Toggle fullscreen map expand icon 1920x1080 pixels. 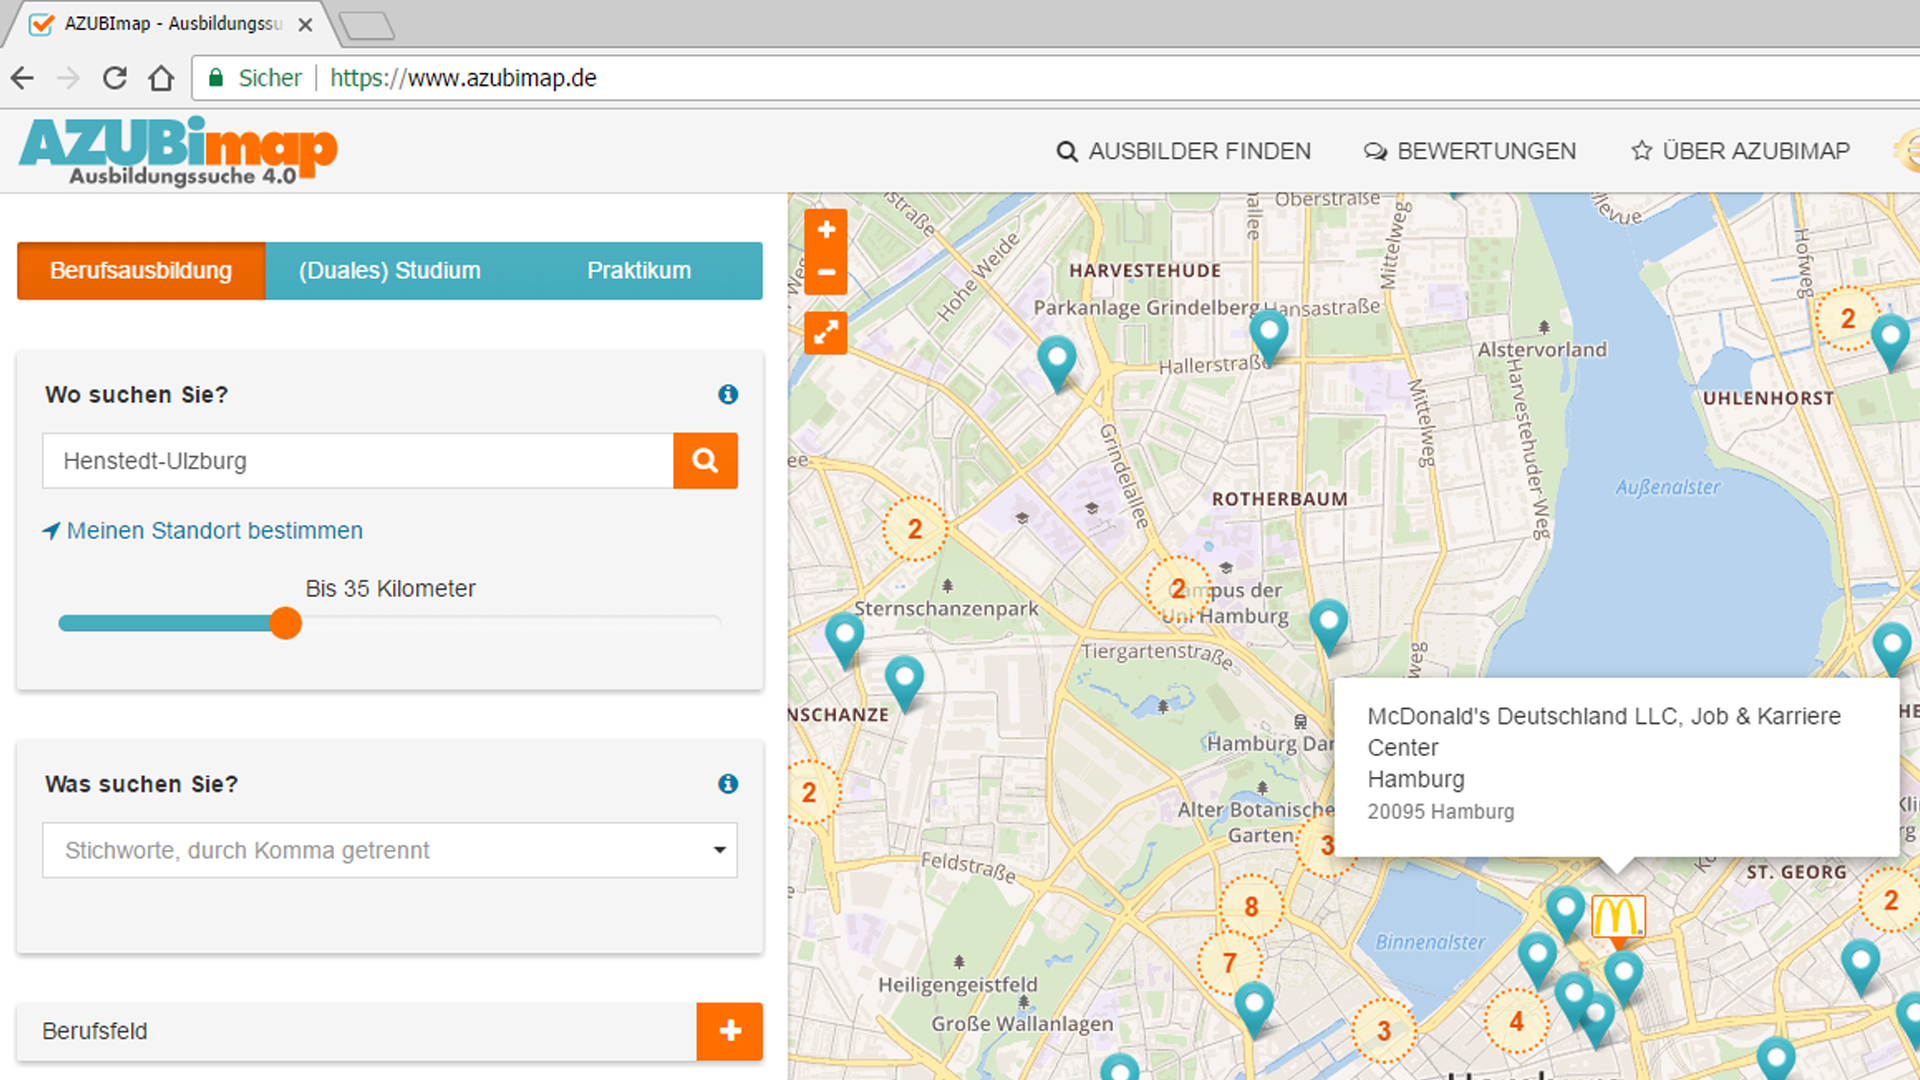click(826, 333)
